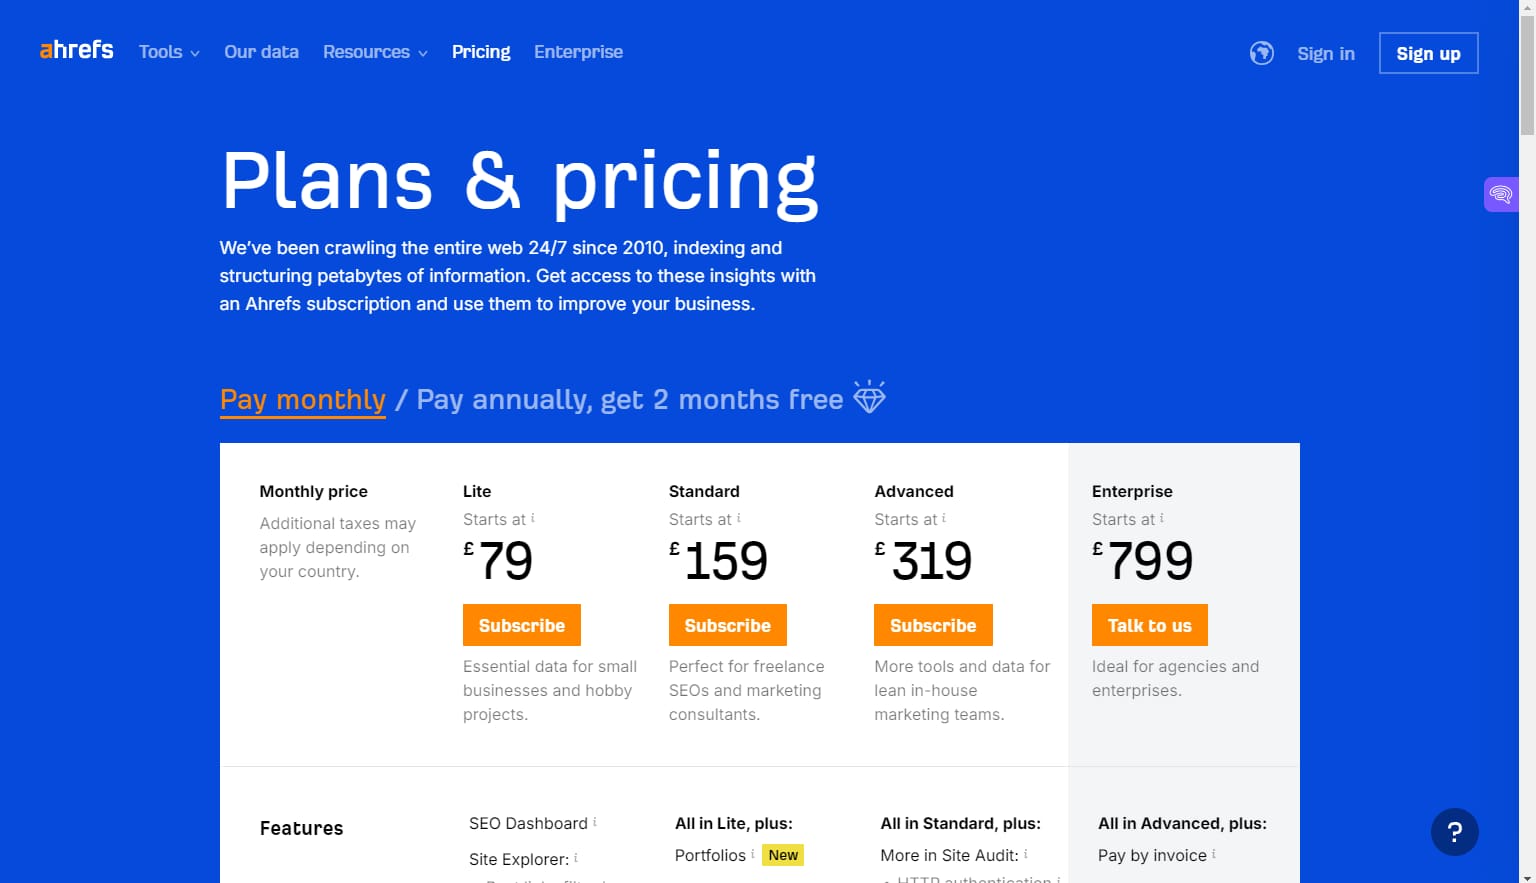Screen dimensions: 1536x883
Task: Click Talk to us for Enterprise
Action: click(1149, 625)
